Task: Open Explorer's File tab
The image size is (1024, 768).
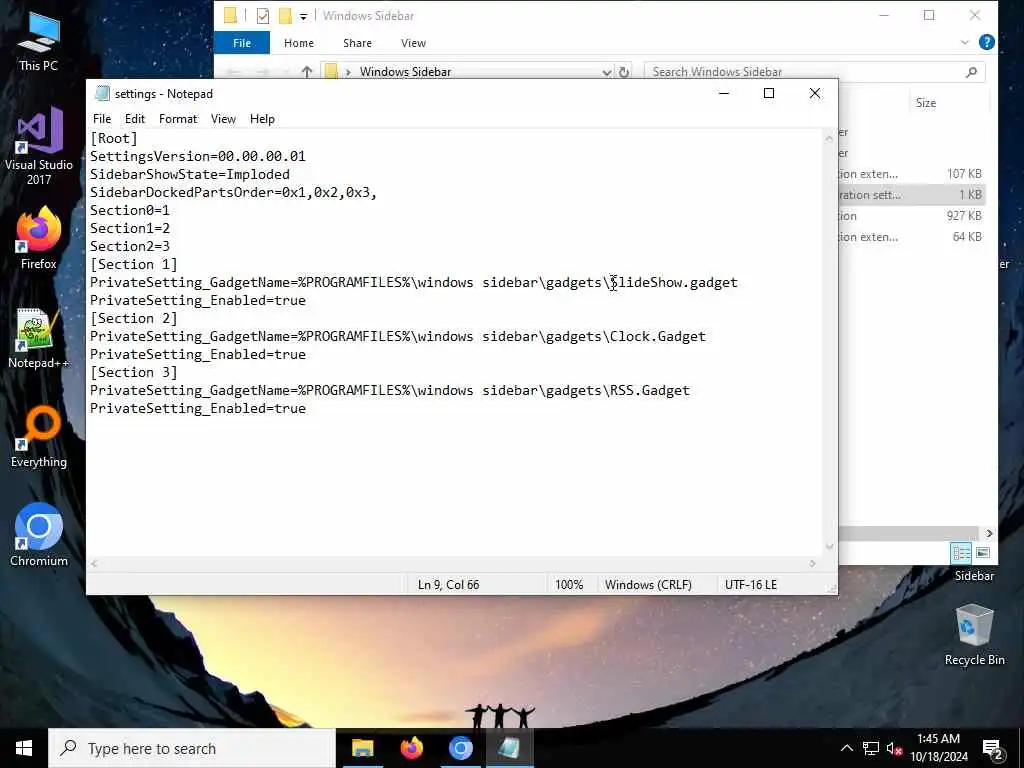Action: (242, 43)
